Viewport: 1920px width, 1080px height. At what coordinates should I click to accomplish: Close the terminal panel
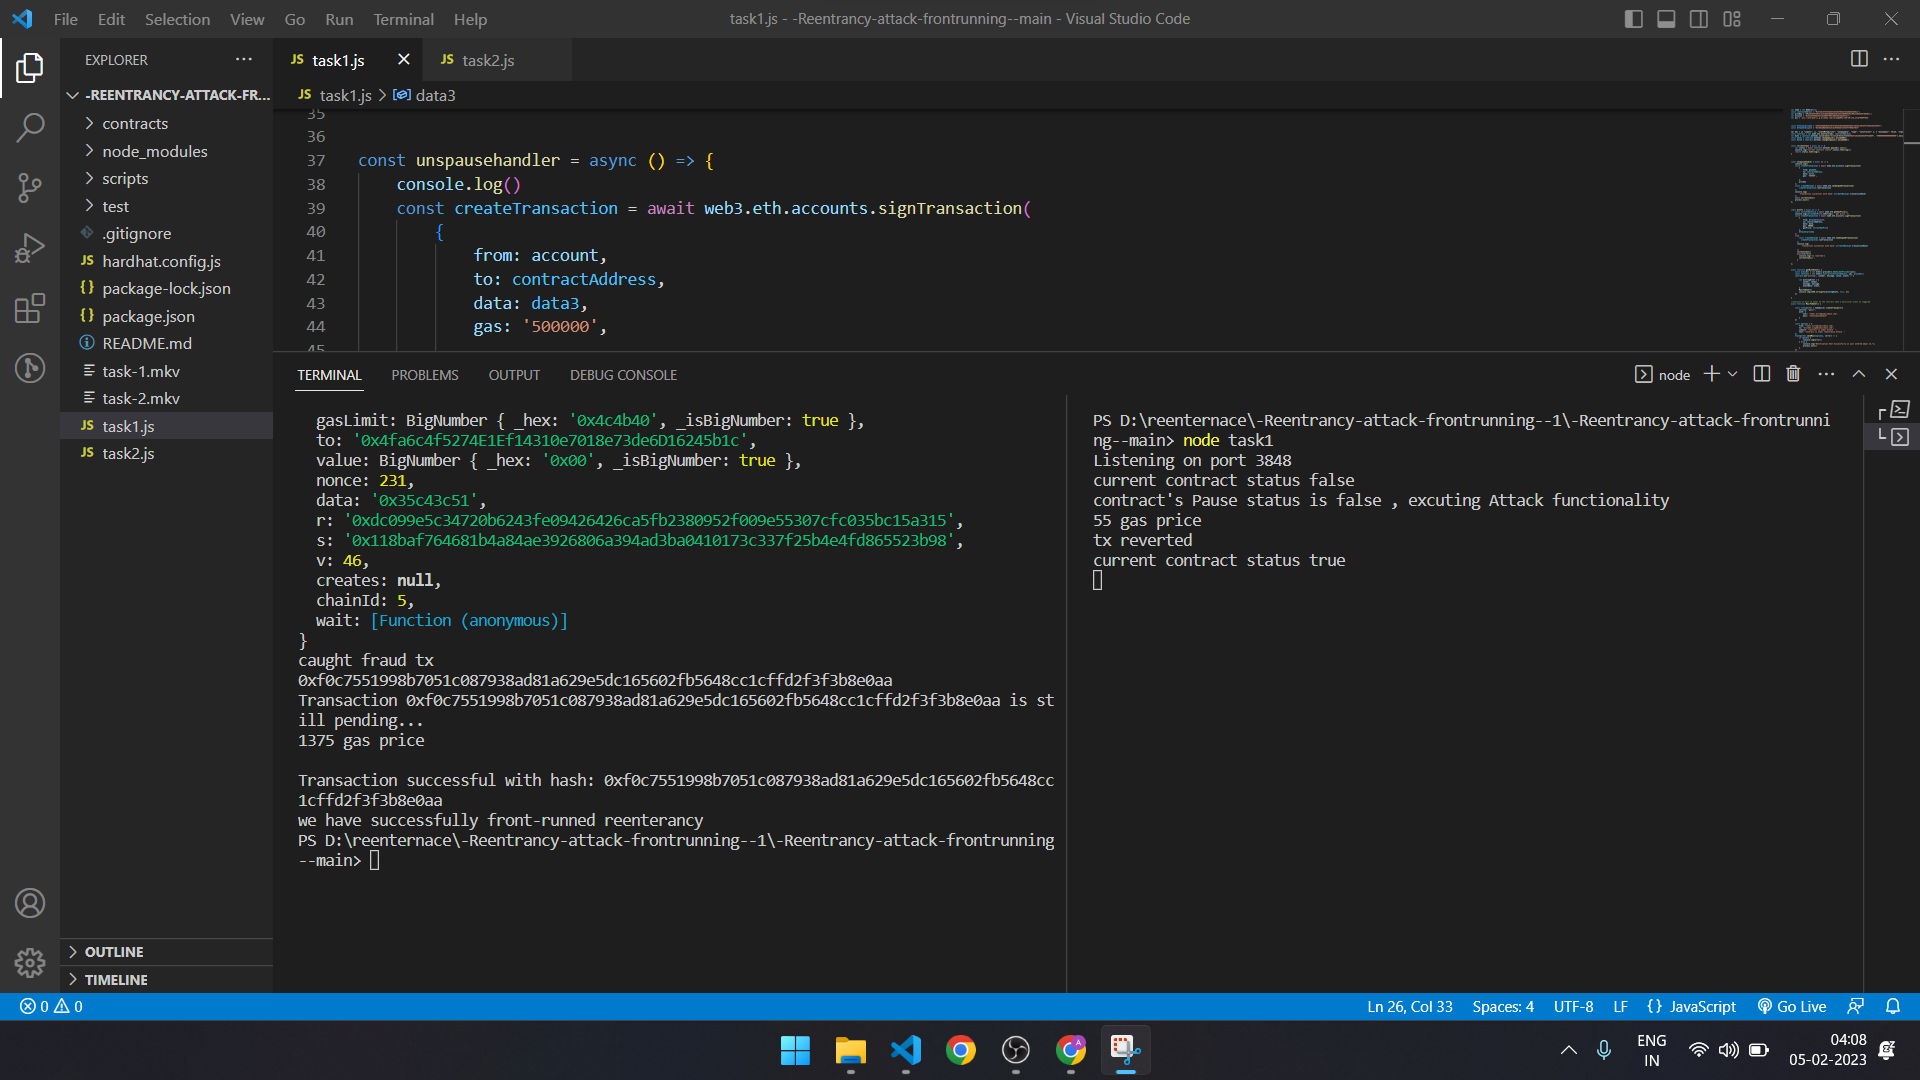1891,373
